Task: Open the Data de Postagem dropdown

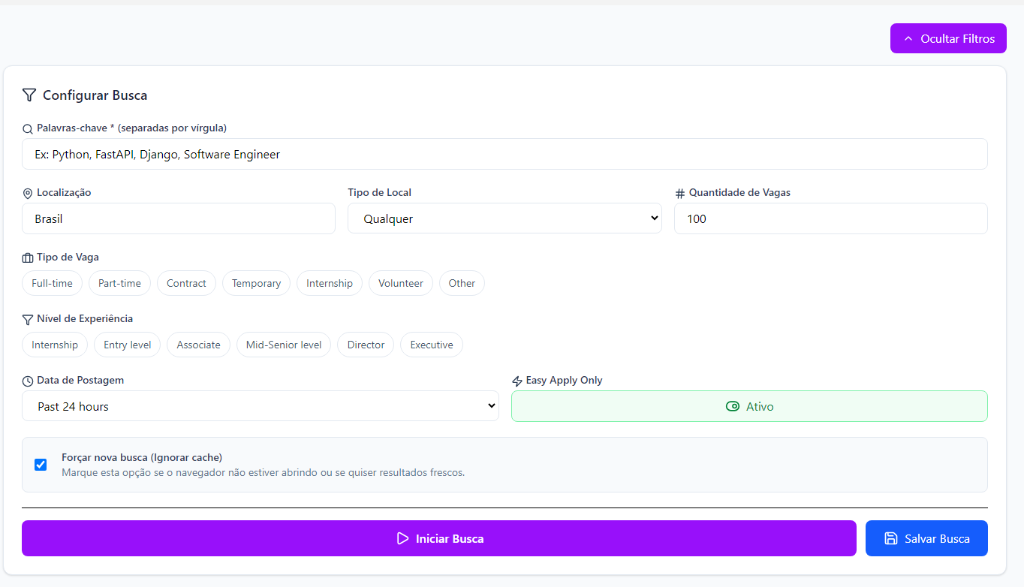Action: tap(260, 406)
